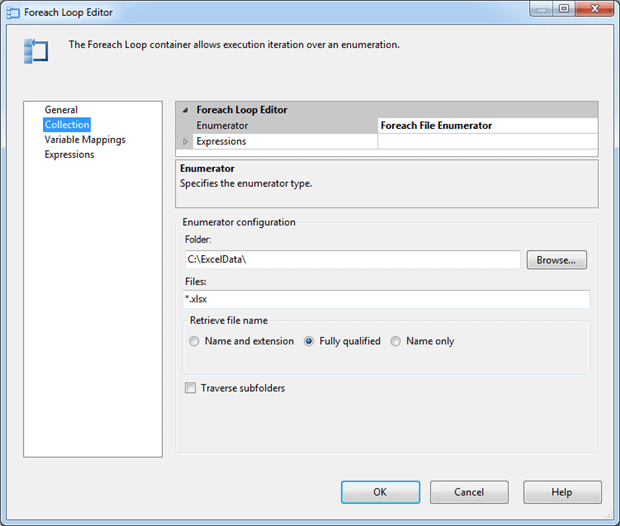
Task: Enable the Traverse subfolders checkbox
Action: [190, 388]
